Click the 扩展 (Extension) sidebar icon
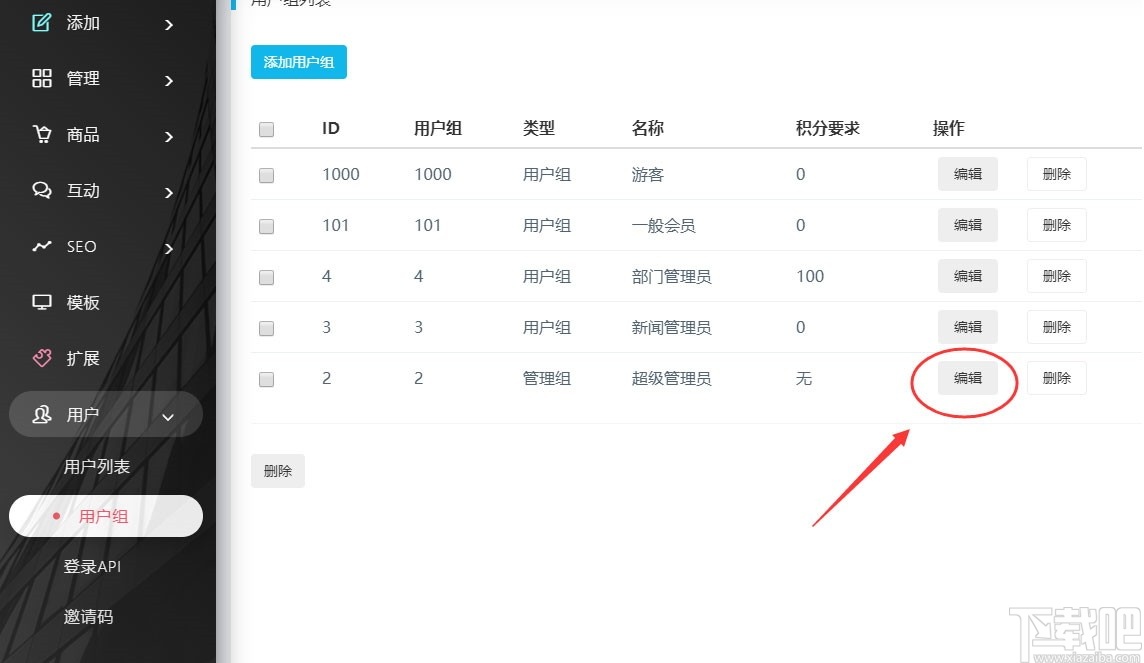The image size is (1144, 663). [41, 358]
